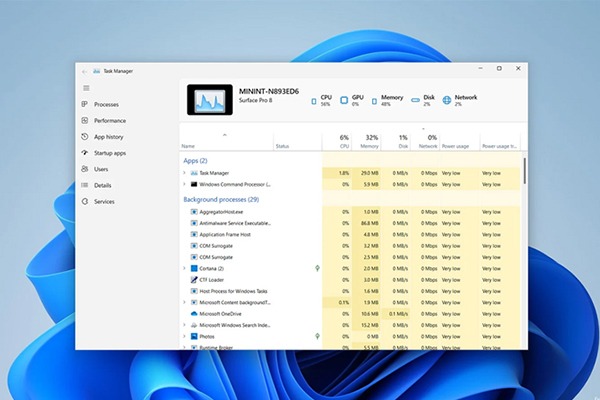Open the hamburger navigation menu
Viewport: 600px width, 400px height.
click(x=86, y=88)
